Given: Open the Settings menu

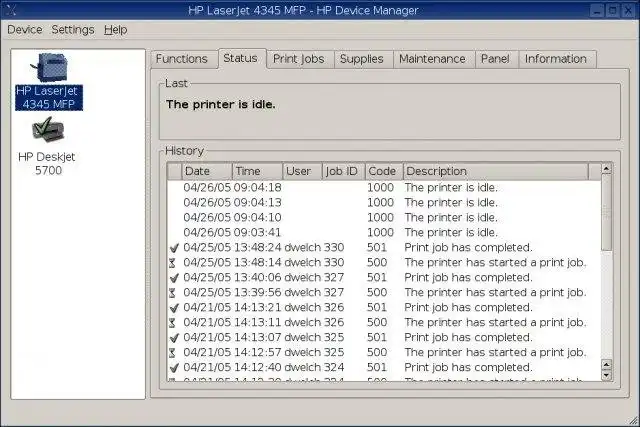Looking at the screenshot, I should point(73,30).
